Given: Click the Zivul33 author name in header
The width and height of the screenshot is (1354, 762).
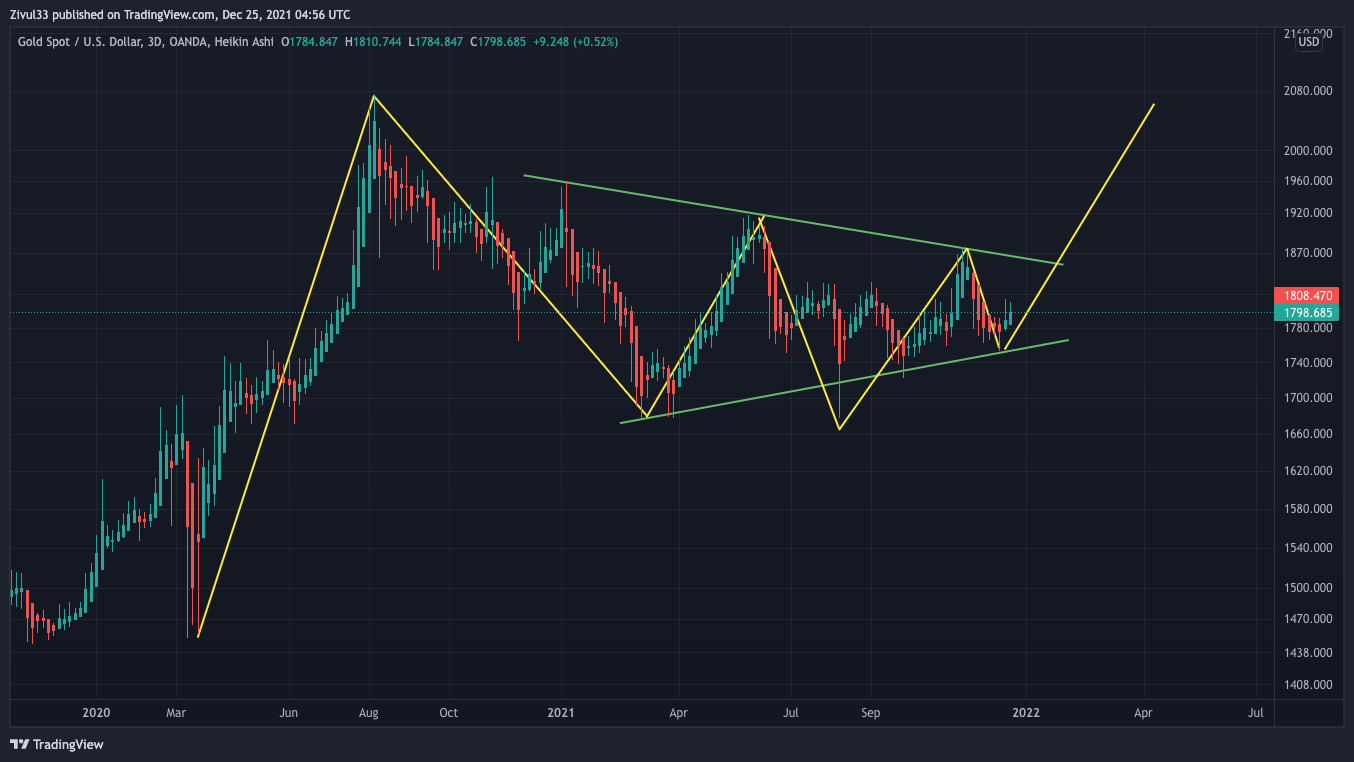Looking at the screenshot, I should pyautogui.click(x=30, y=15).
